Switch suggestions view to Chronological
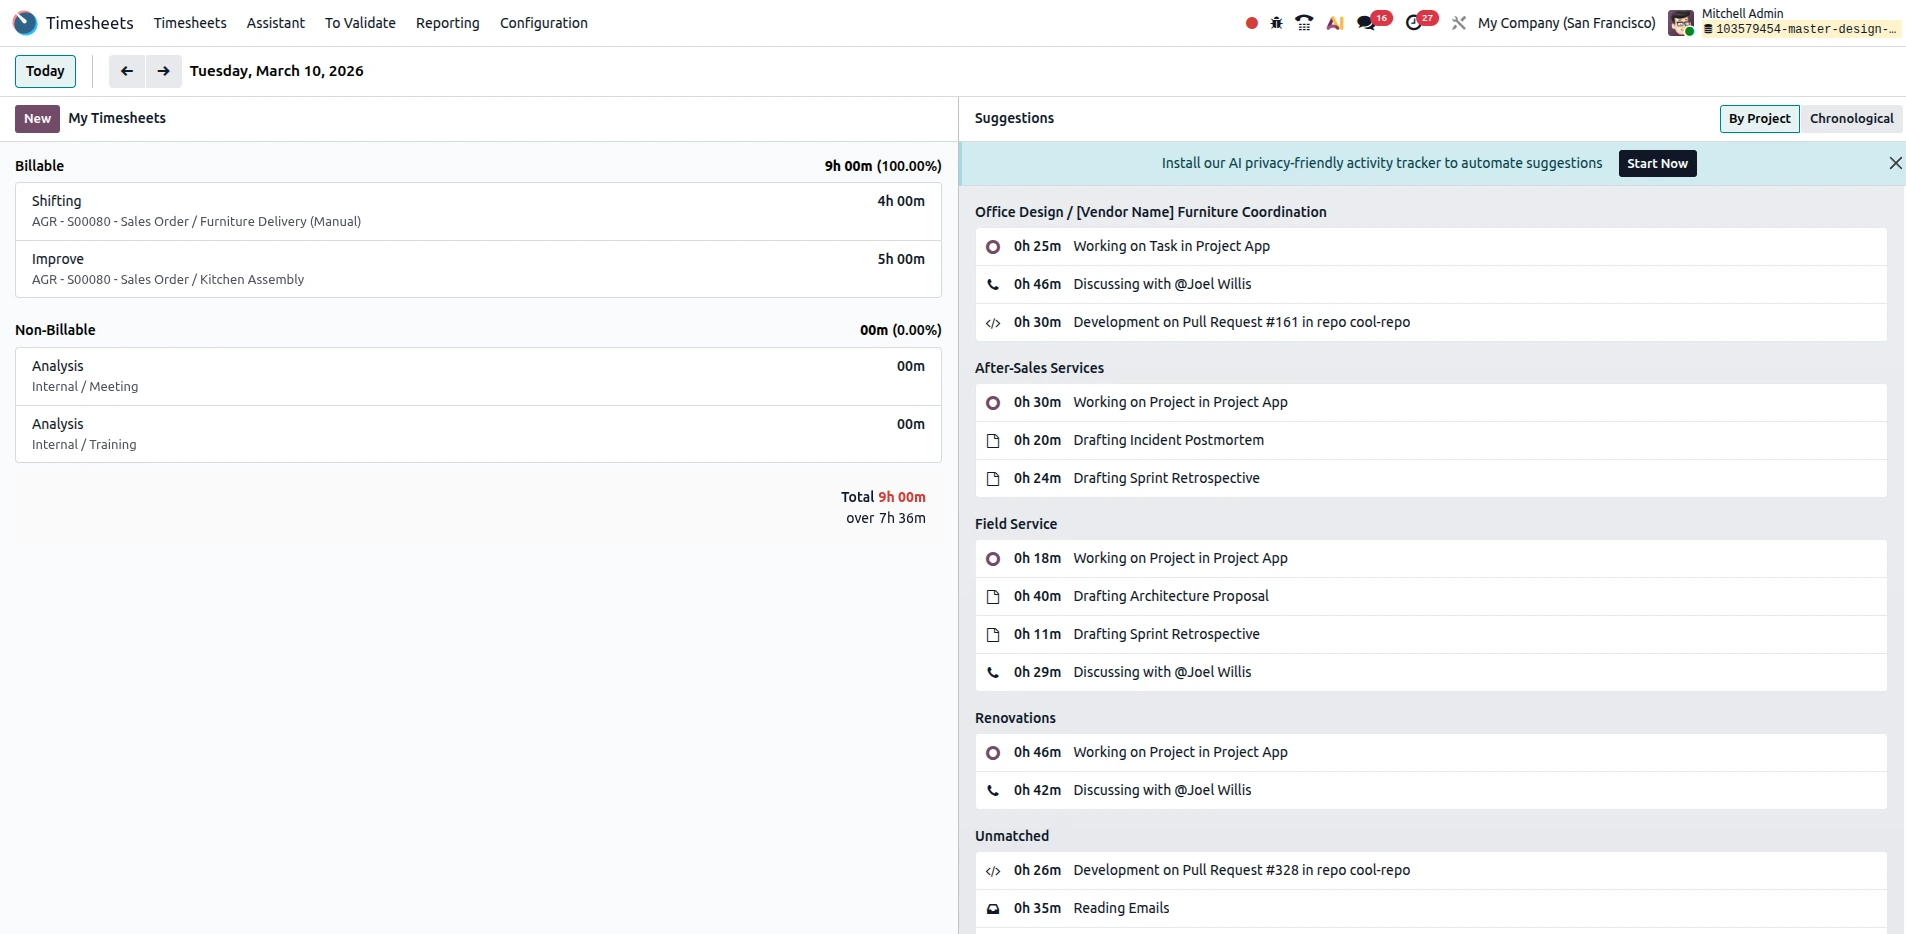 [1851, 118]
